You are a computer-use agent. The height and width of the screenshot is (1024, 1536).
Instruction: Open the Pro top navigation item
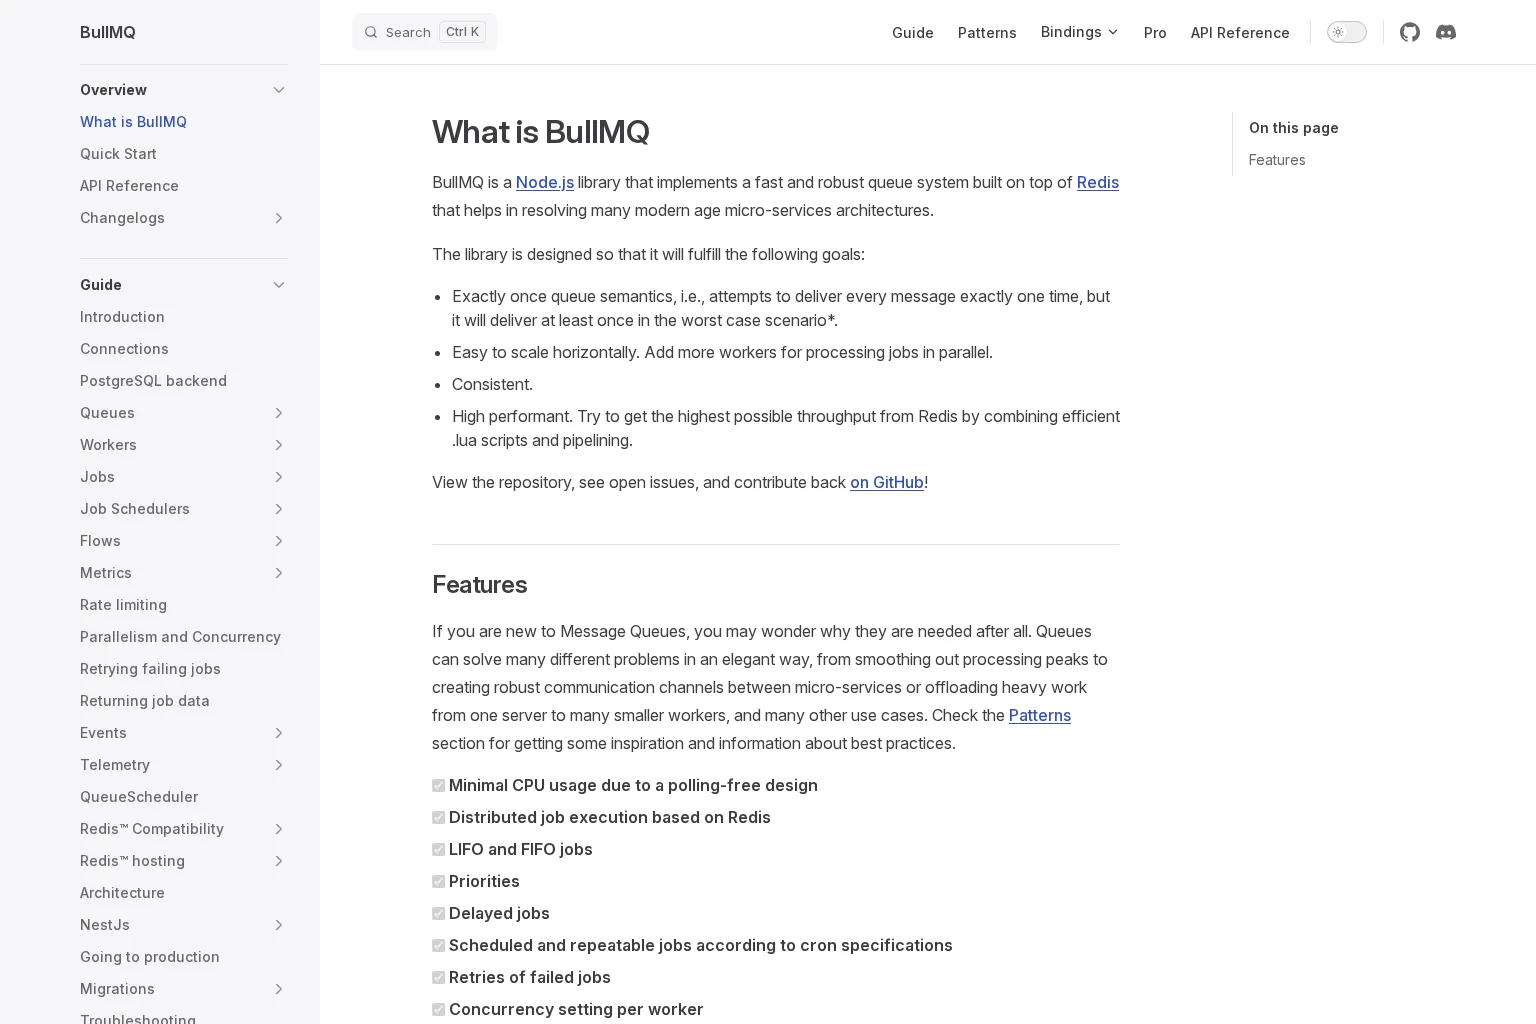pyautogui.click(x=1155, y=33)
